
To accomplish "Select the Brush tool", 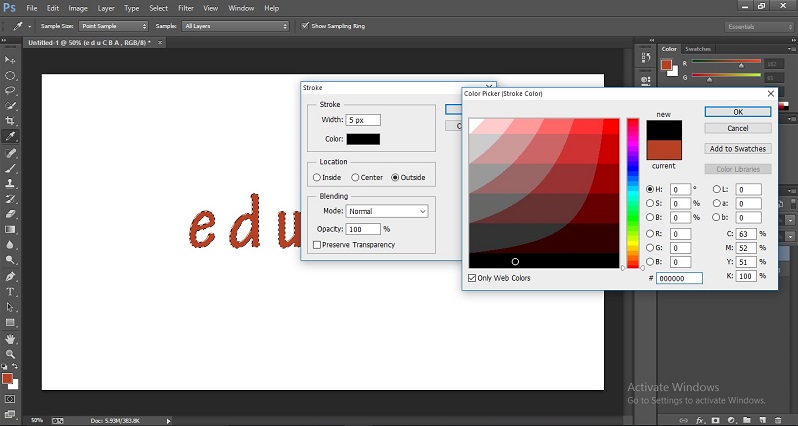I will [x=10, y=168].
